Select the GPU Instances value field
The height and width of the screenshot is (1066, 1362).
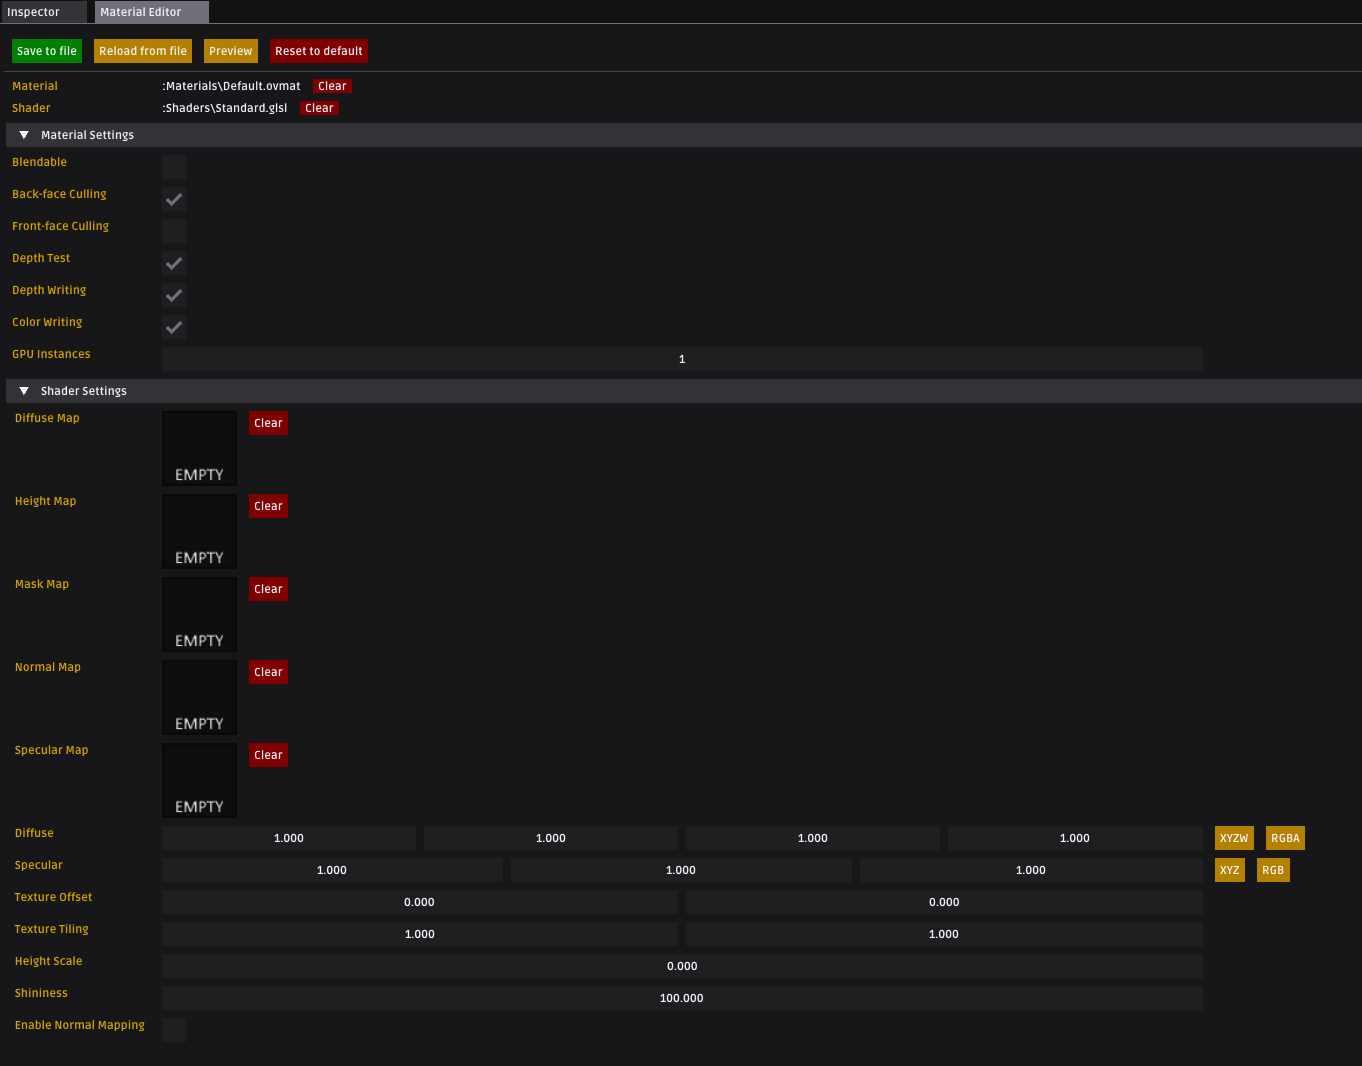click(x=682, y=359)
